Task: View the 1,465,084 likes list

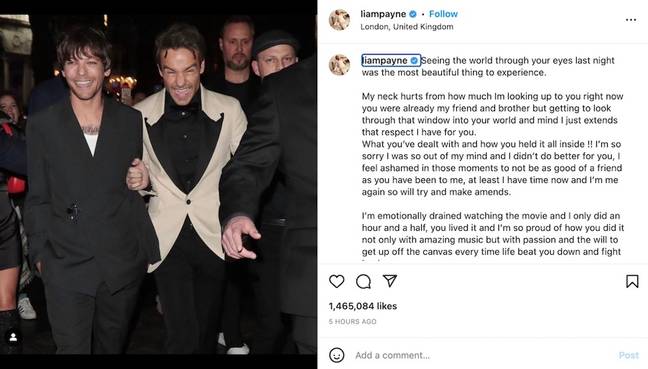Action: [x=363, y=306]
